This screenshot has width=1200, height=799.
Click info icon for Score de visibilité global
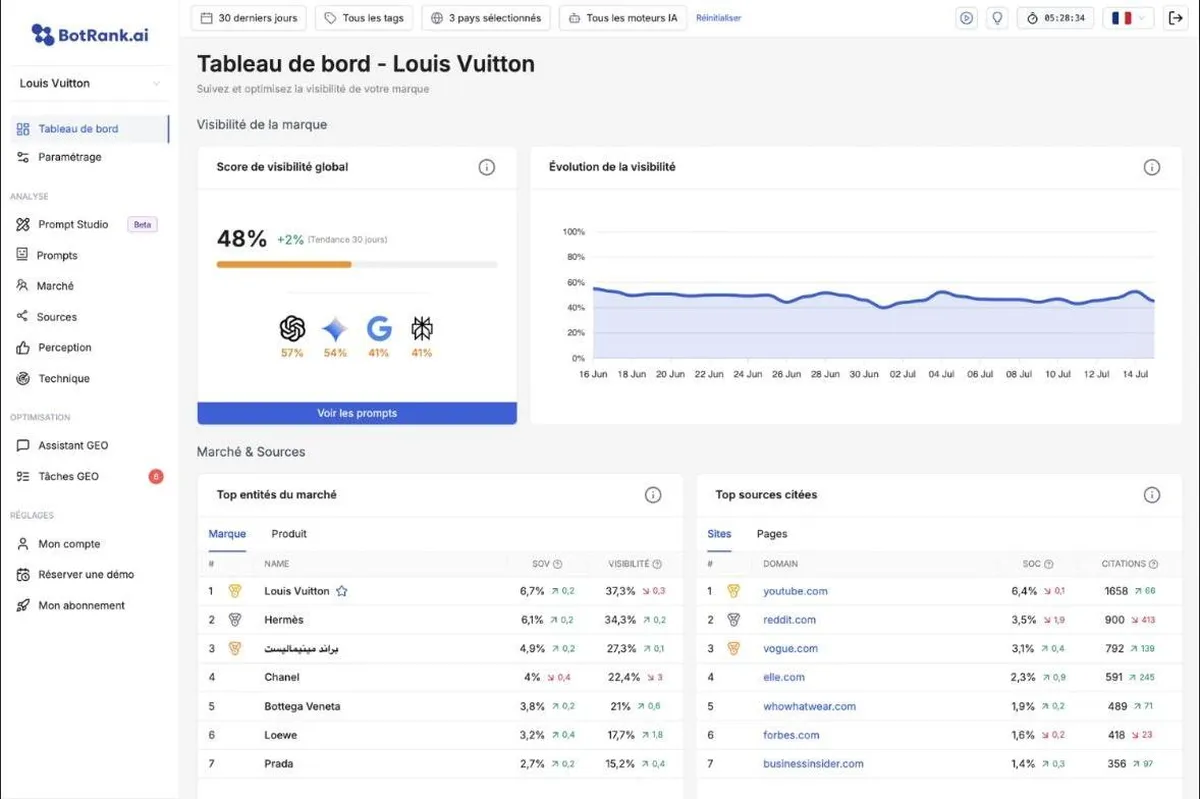click(x=487, y=167)
